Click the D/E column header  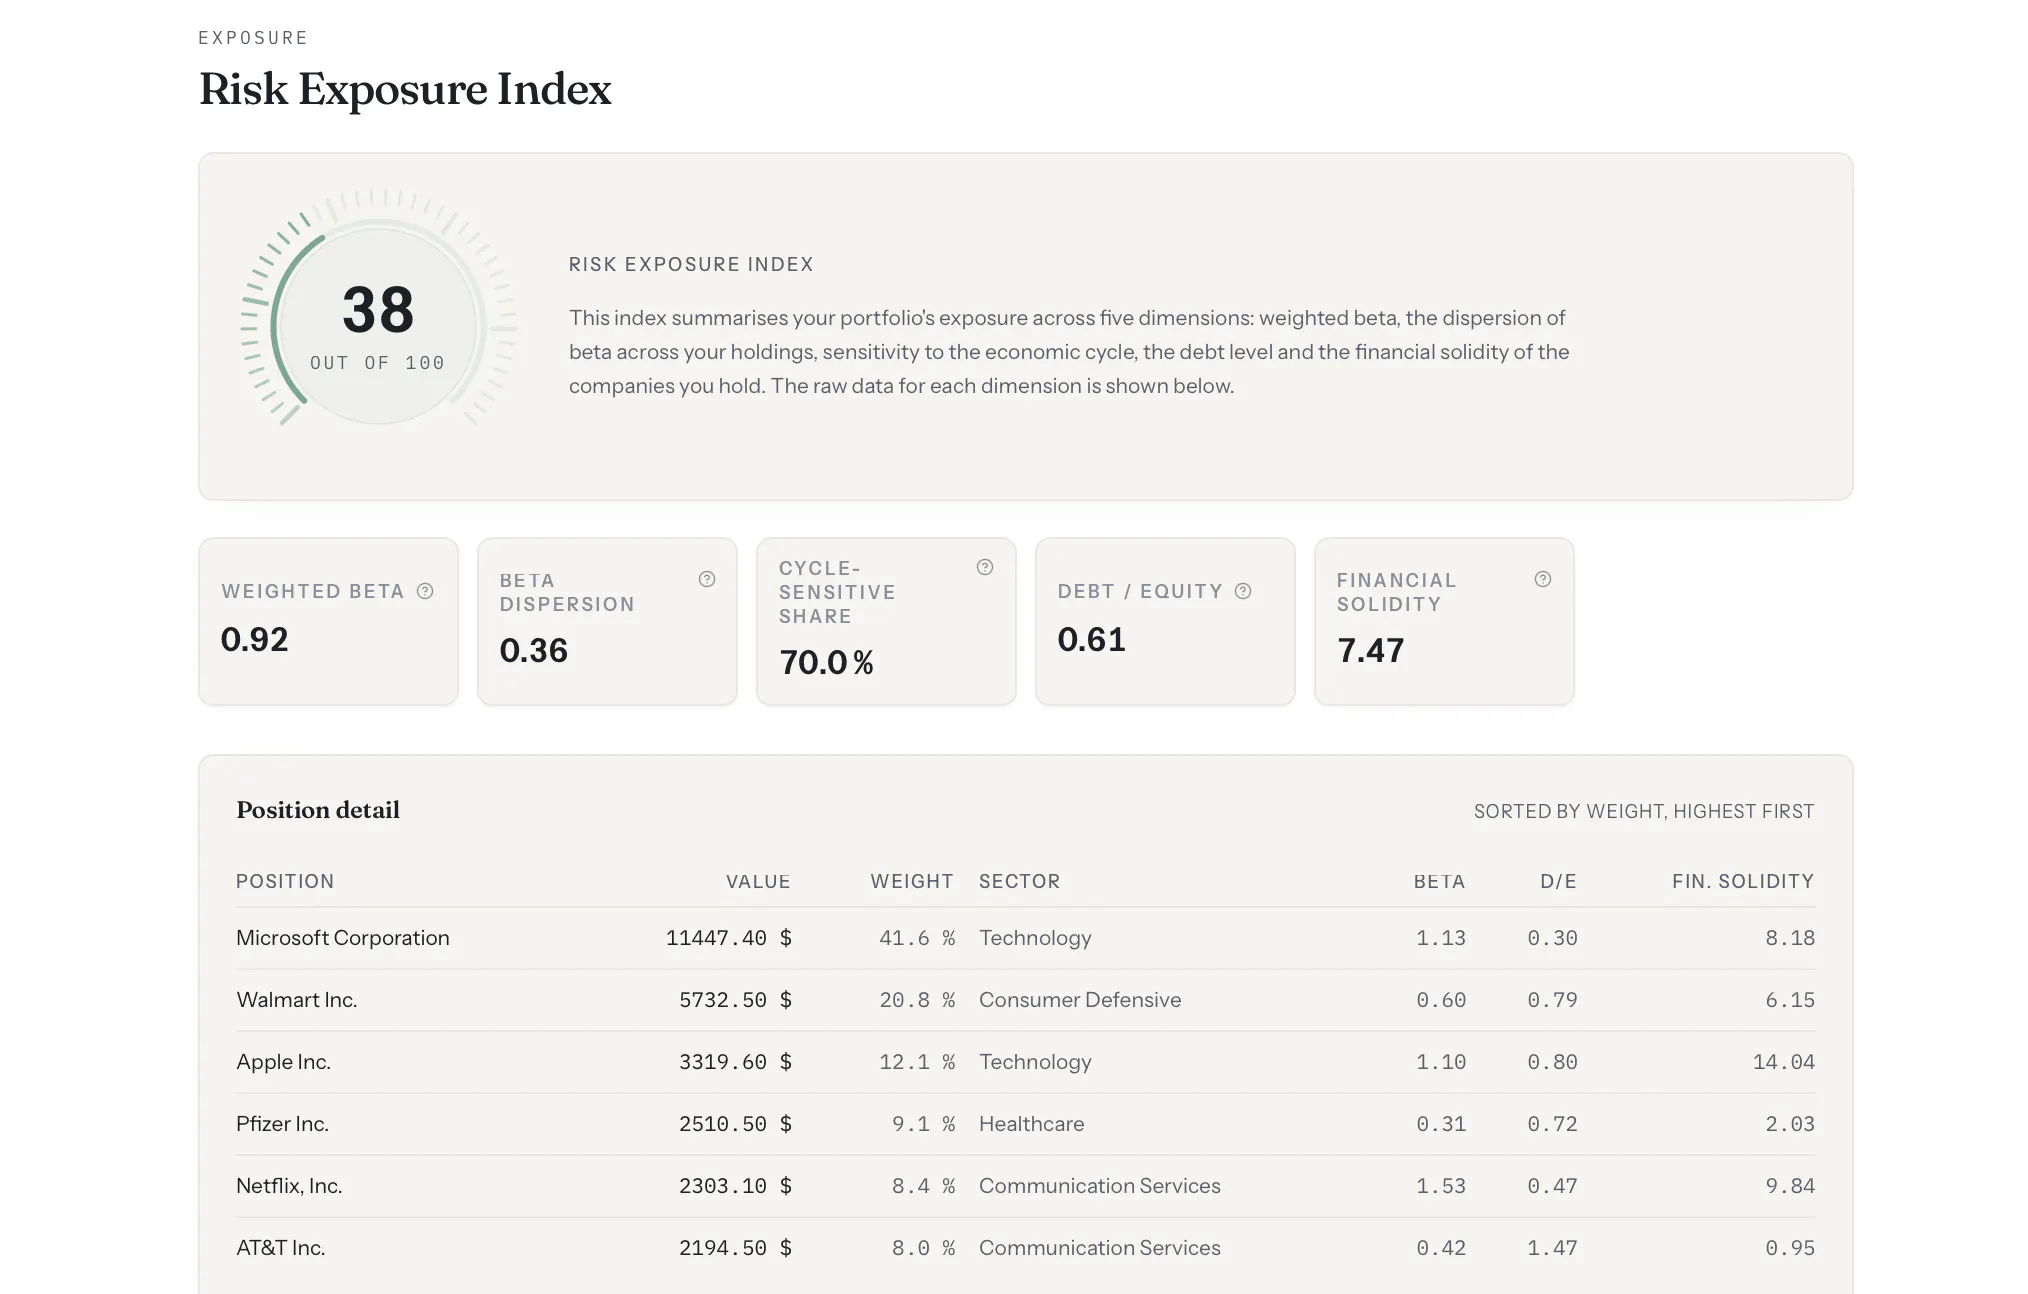[1558, 881]
